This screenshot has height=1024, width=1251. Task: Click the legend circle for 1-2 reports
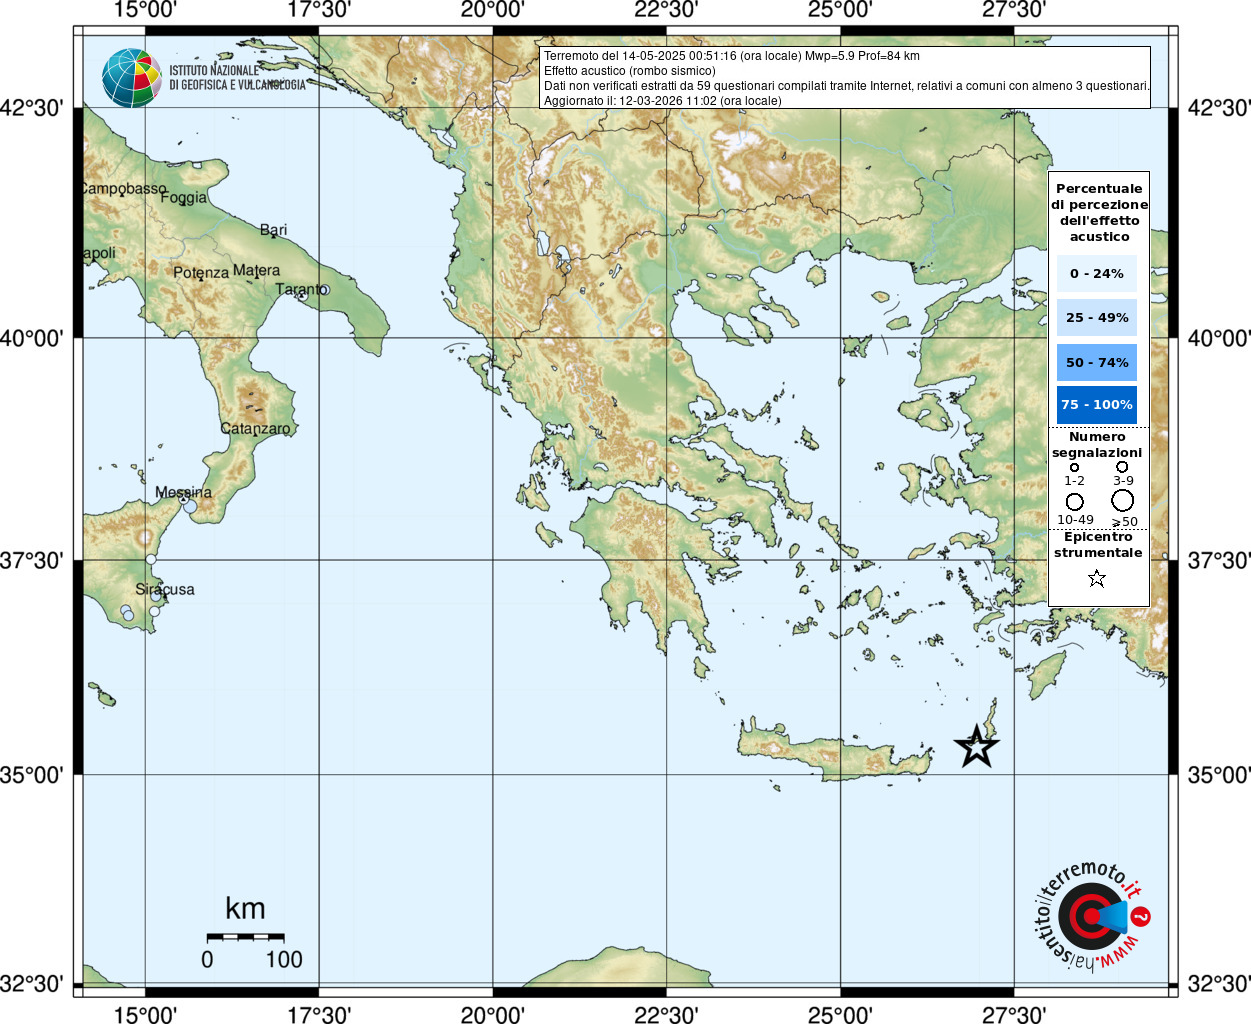point(1074,467)
